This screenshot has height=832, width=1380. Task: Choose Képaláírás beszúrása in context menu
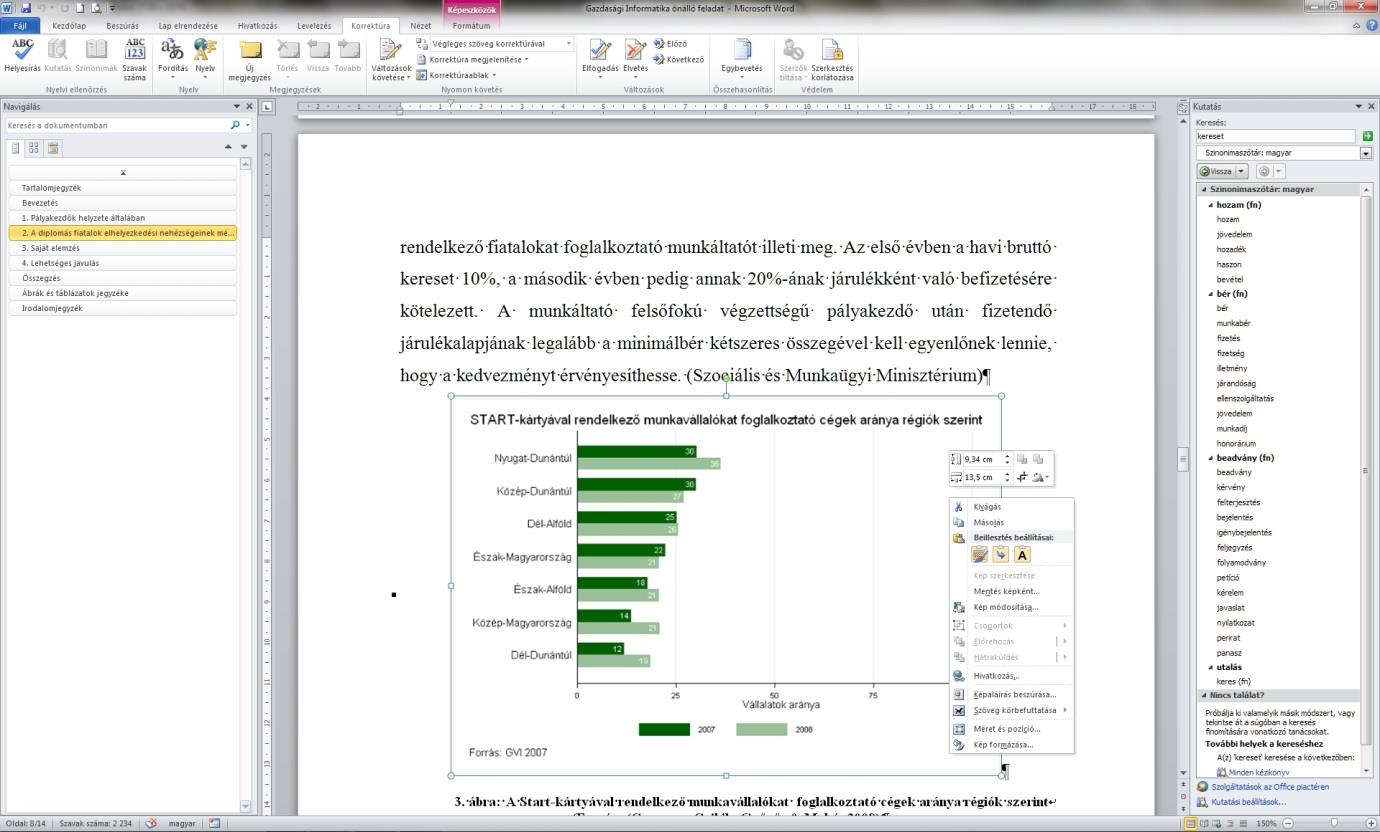[x=1014, y=694]
